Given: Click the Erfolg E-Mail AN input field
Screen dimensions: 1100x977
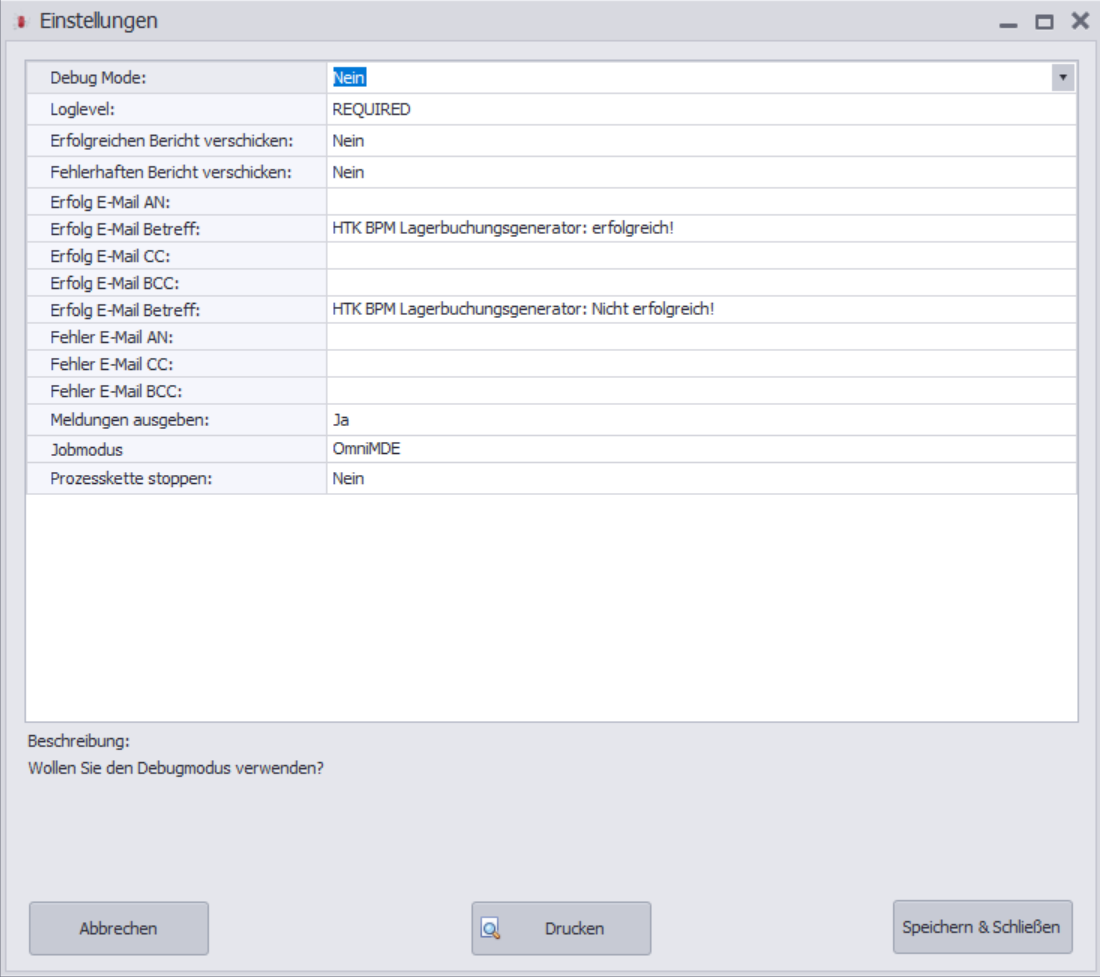Looking at the screenshot, I should click(702, 202).
